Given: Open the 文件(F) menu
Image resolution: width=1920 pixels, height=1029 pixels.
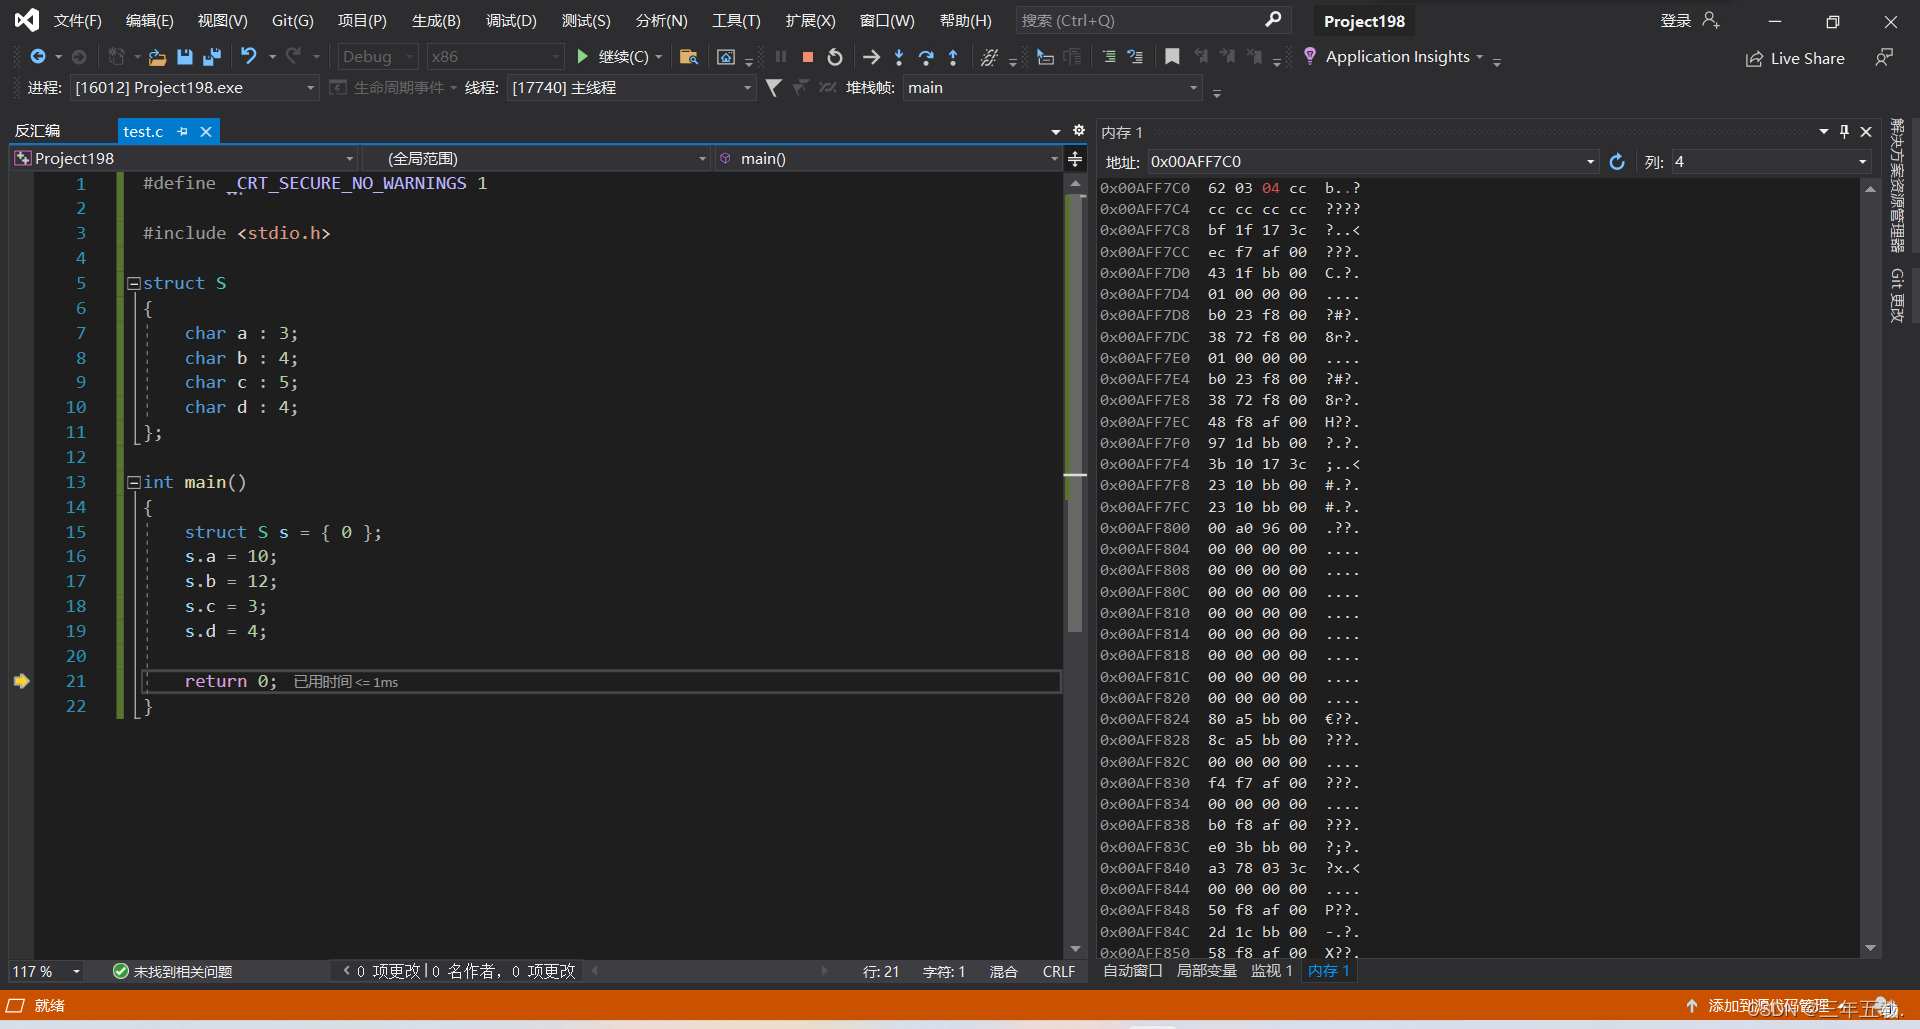Looking at the screenshot, I should 78,21.
